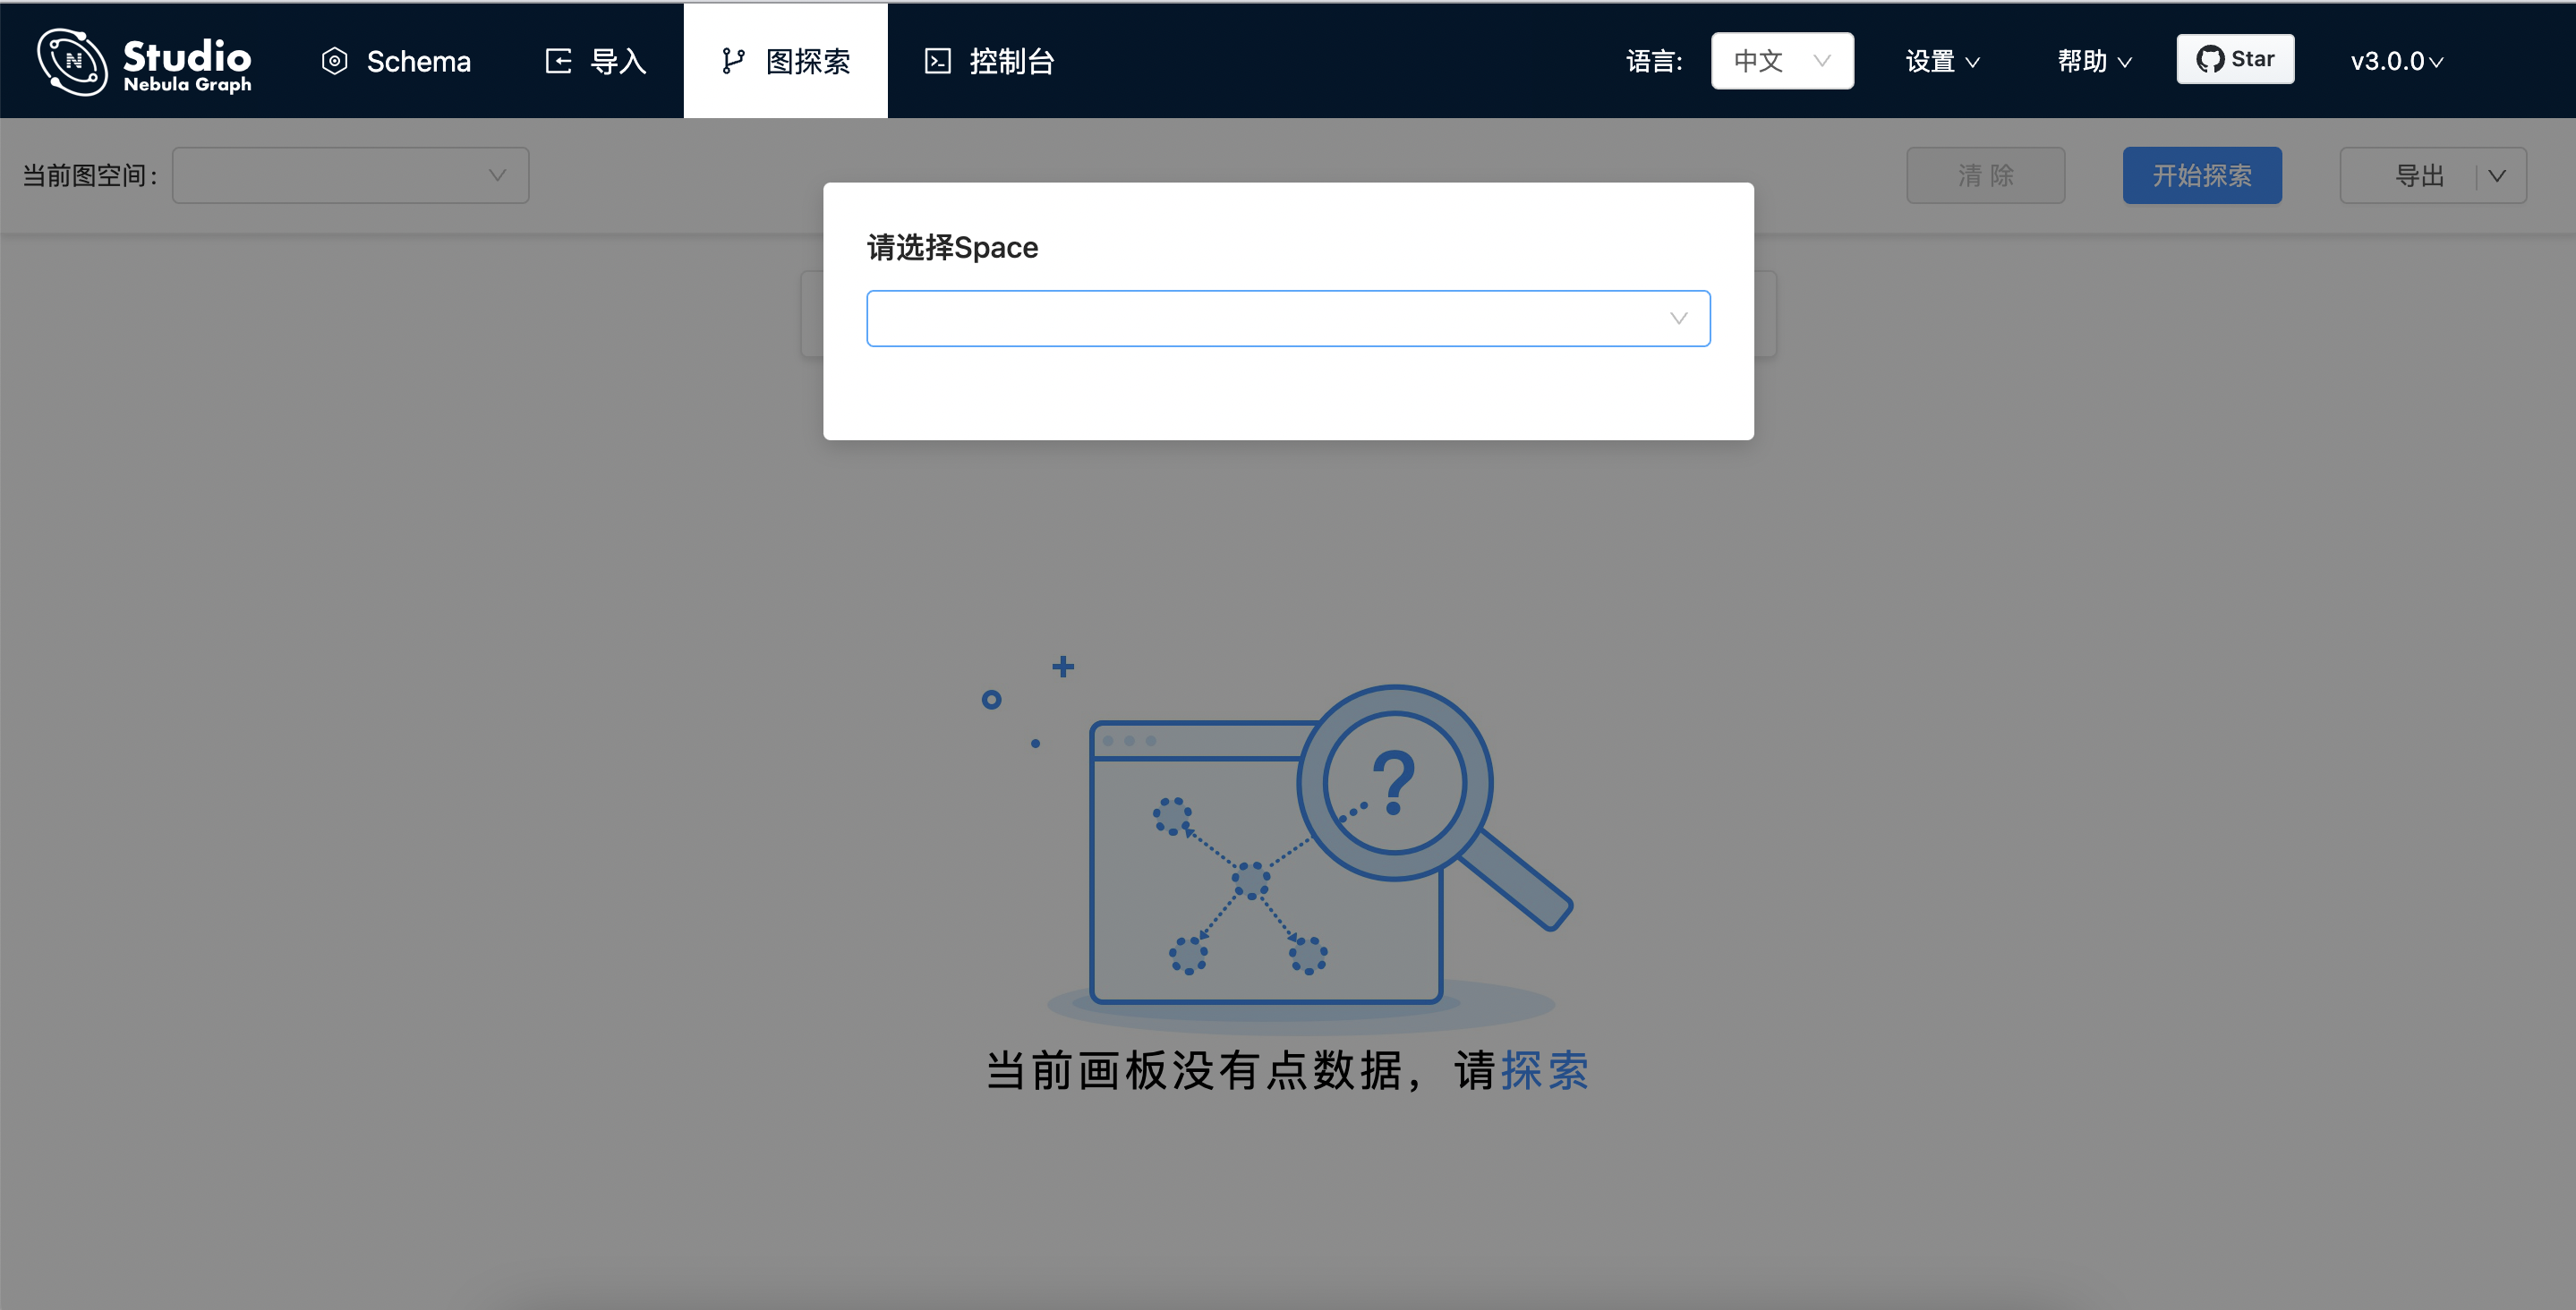Screen dimensions: 2576x1310
Task: Open the Schema tab
Action: [x=395, y=61]
